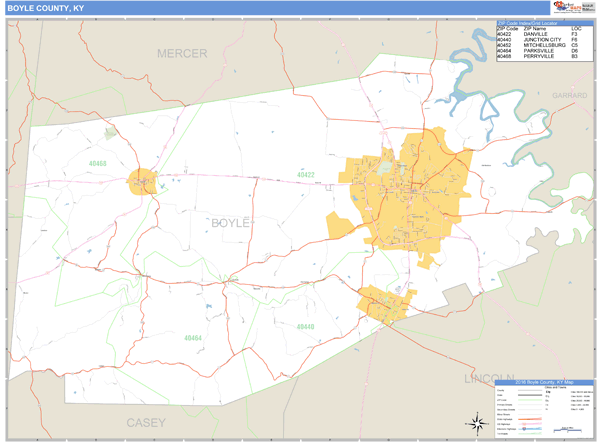This screenshot has height=442, width=600.
Task: Select the PERRYVILLE row in ZIP index
Action: (545, 56)
